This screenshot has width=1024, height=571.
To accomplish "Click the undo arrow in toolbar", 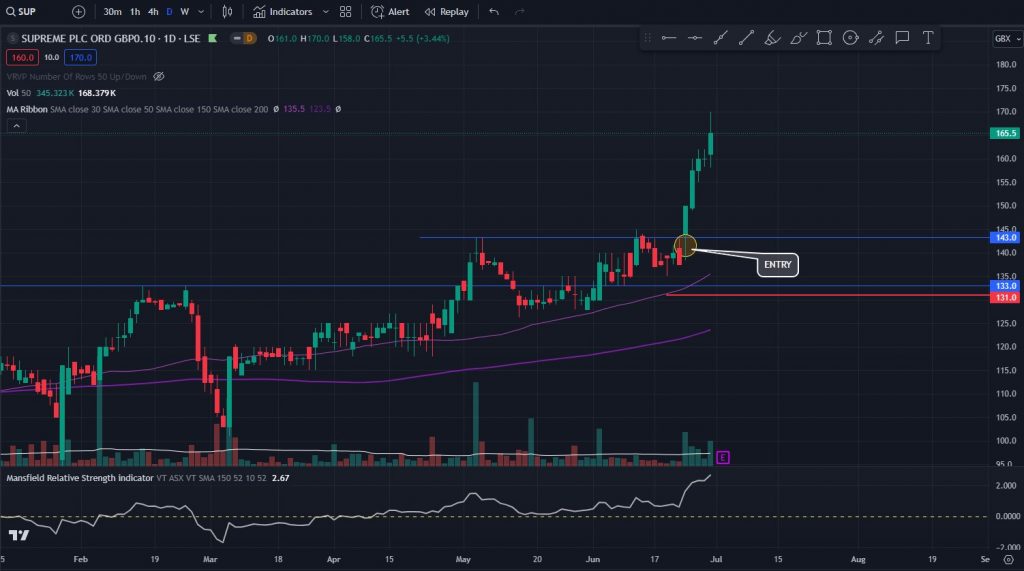I will (x=493, y=12).
